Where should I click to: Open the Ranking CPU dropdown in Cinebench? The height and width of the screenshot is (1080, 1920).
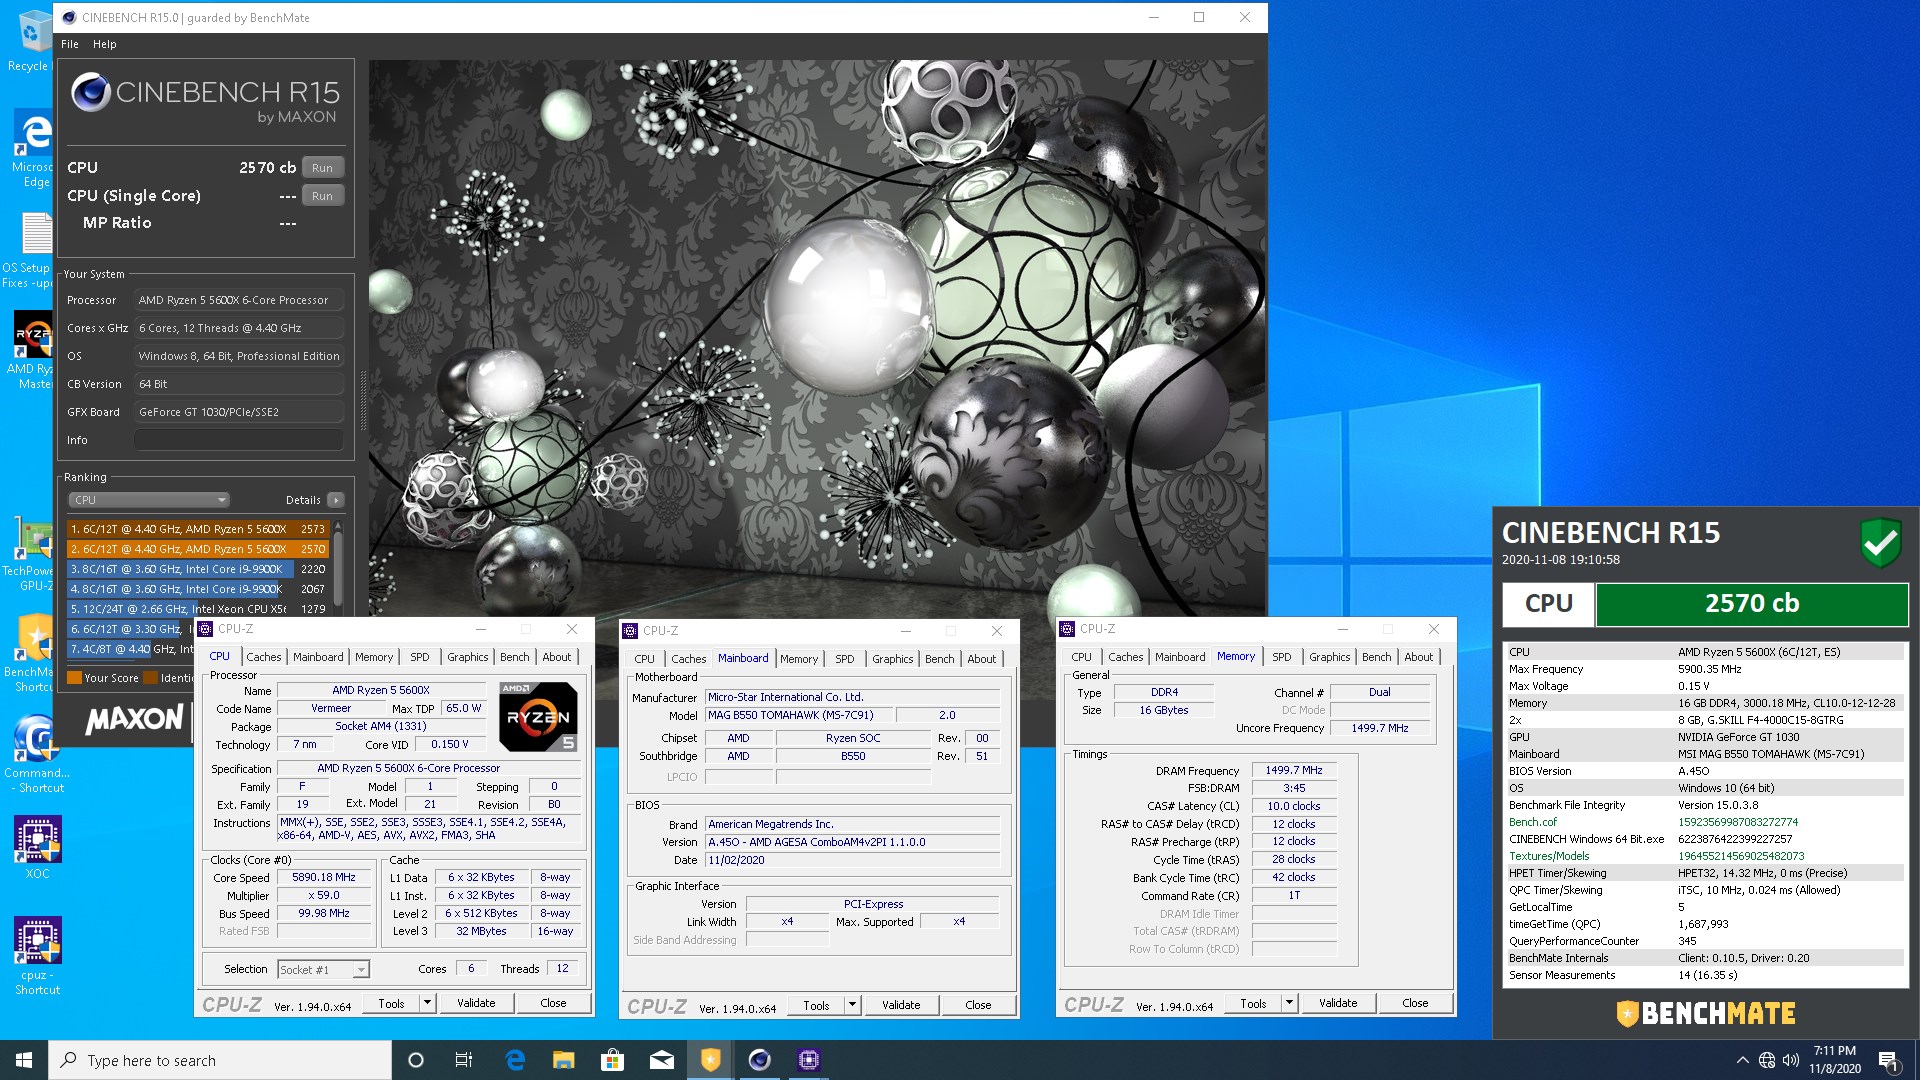149,500
